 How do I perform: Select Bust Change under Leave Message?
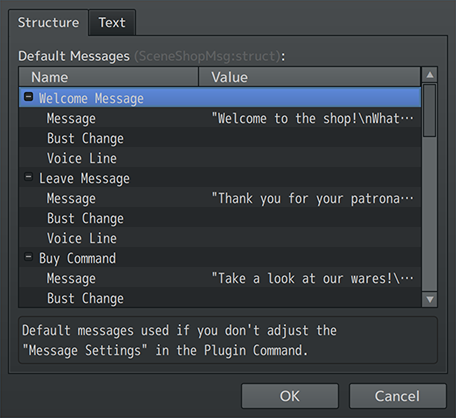click(220, 217)
